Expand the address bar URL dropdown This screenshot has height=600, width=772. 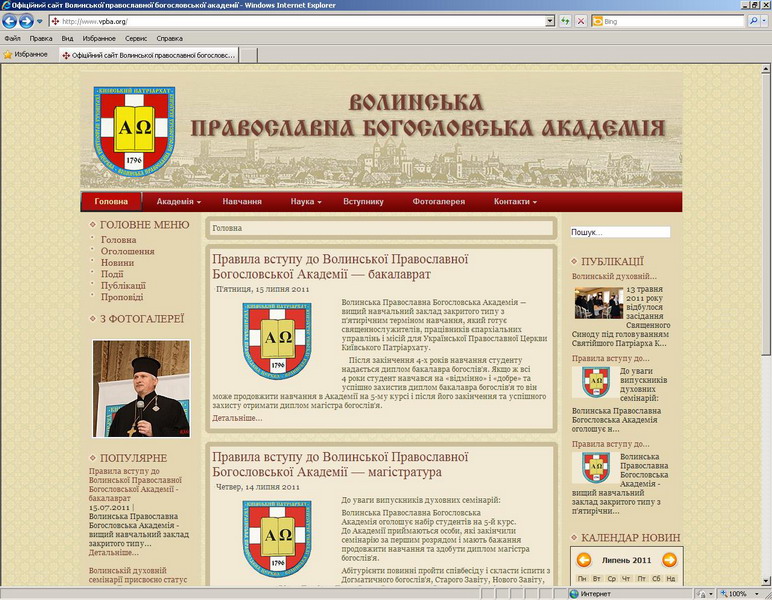[x=550, y=21]
